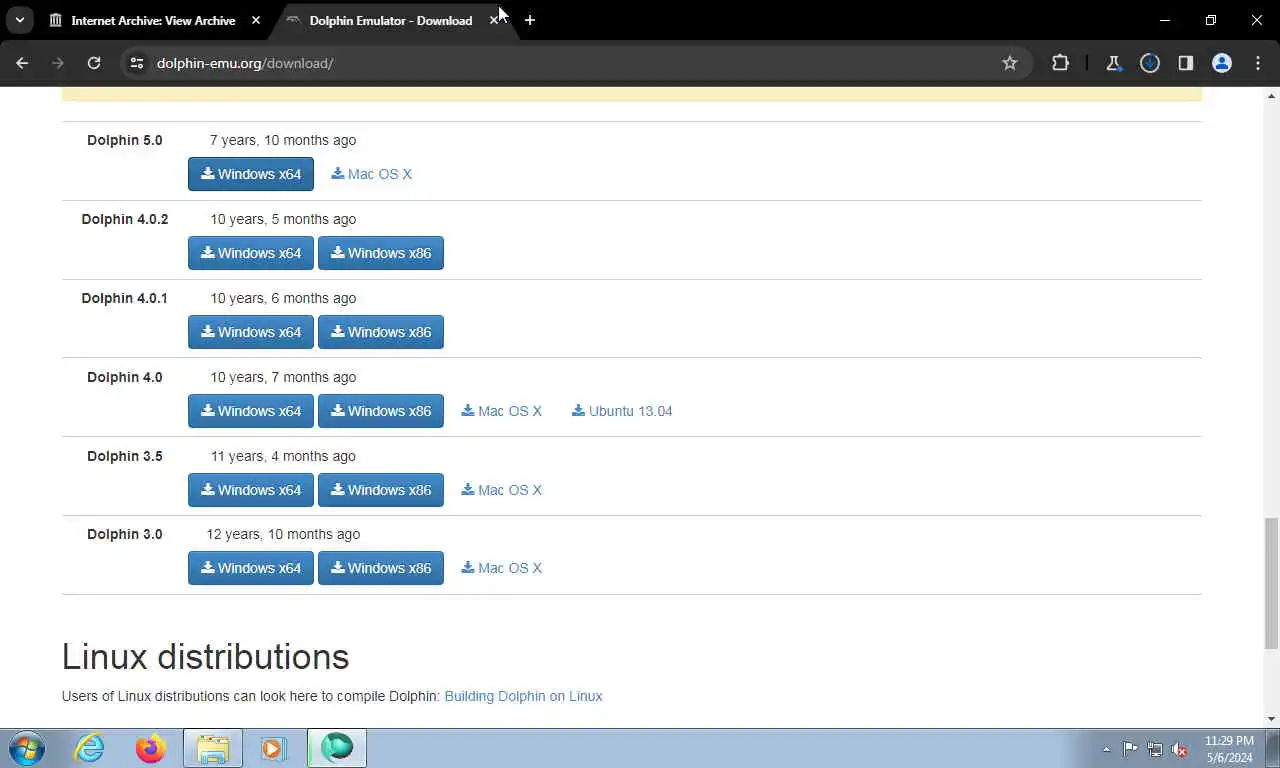The width and height of the screenshot is (1280, 768).
Task: Download Dolphin 4.0.2 Windows x86 build
Action: (381, 253)
